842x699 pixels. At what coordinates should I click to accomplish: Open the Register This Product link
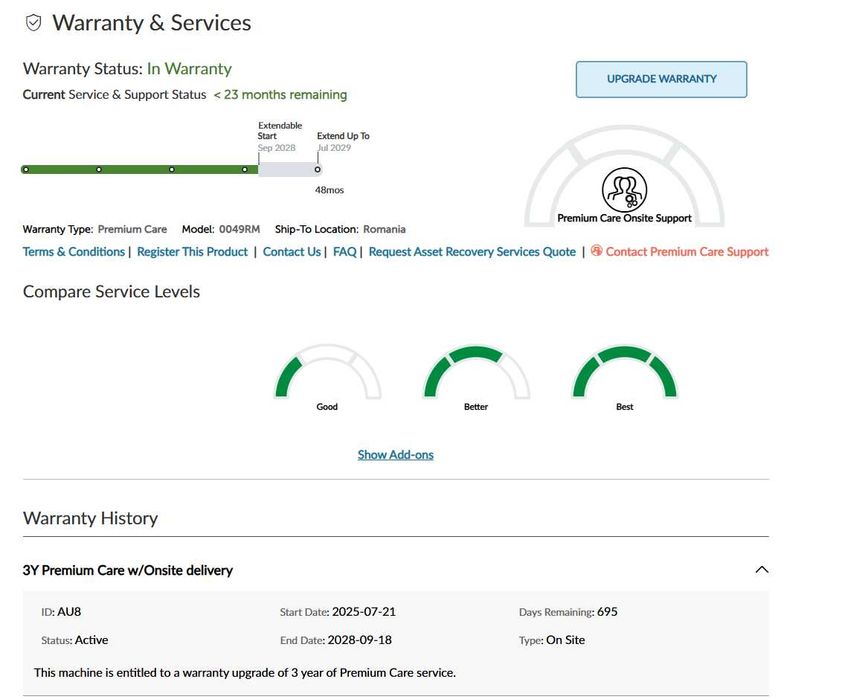point(192,252)
